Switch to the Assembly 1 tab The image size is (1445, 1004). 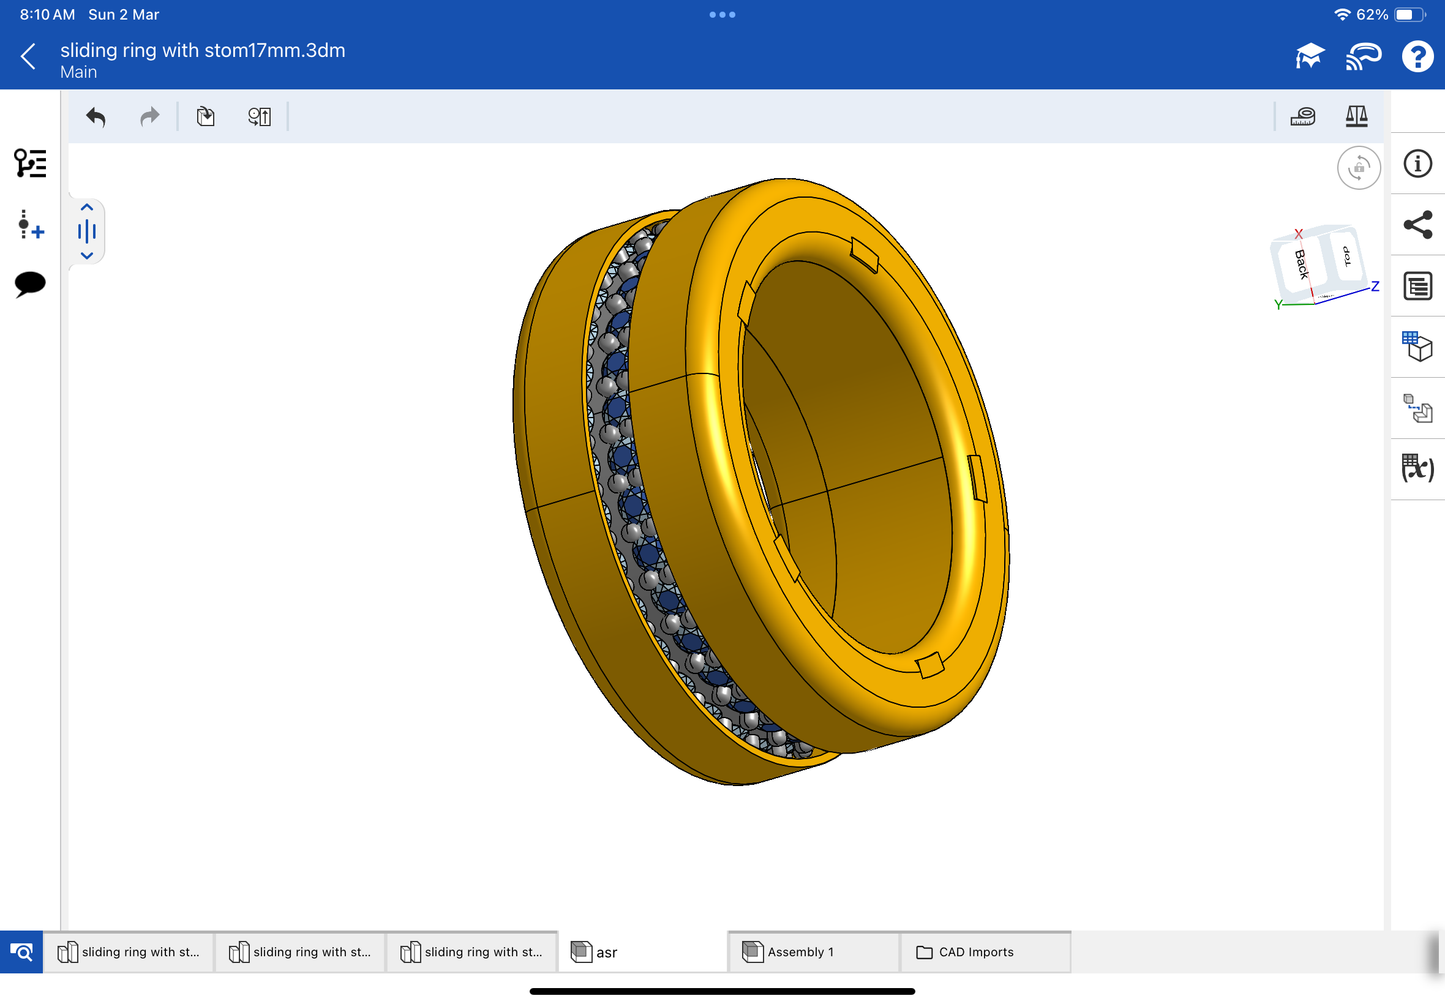click(800, 952)
